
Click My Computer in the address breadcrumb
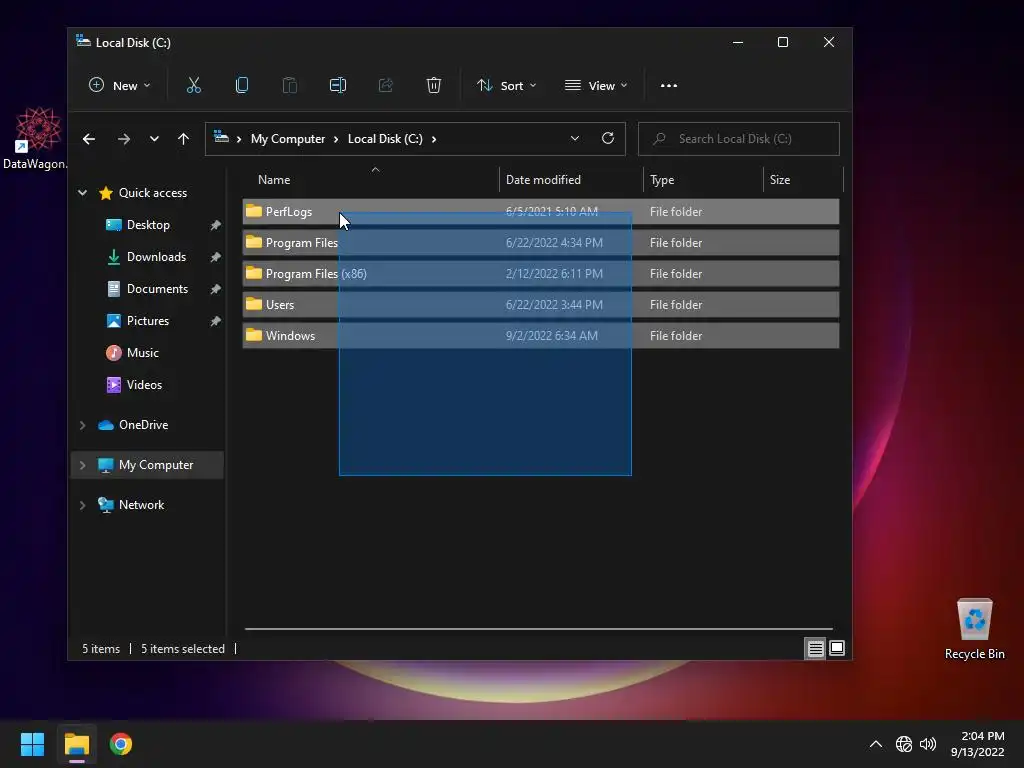tap(288, 139)
